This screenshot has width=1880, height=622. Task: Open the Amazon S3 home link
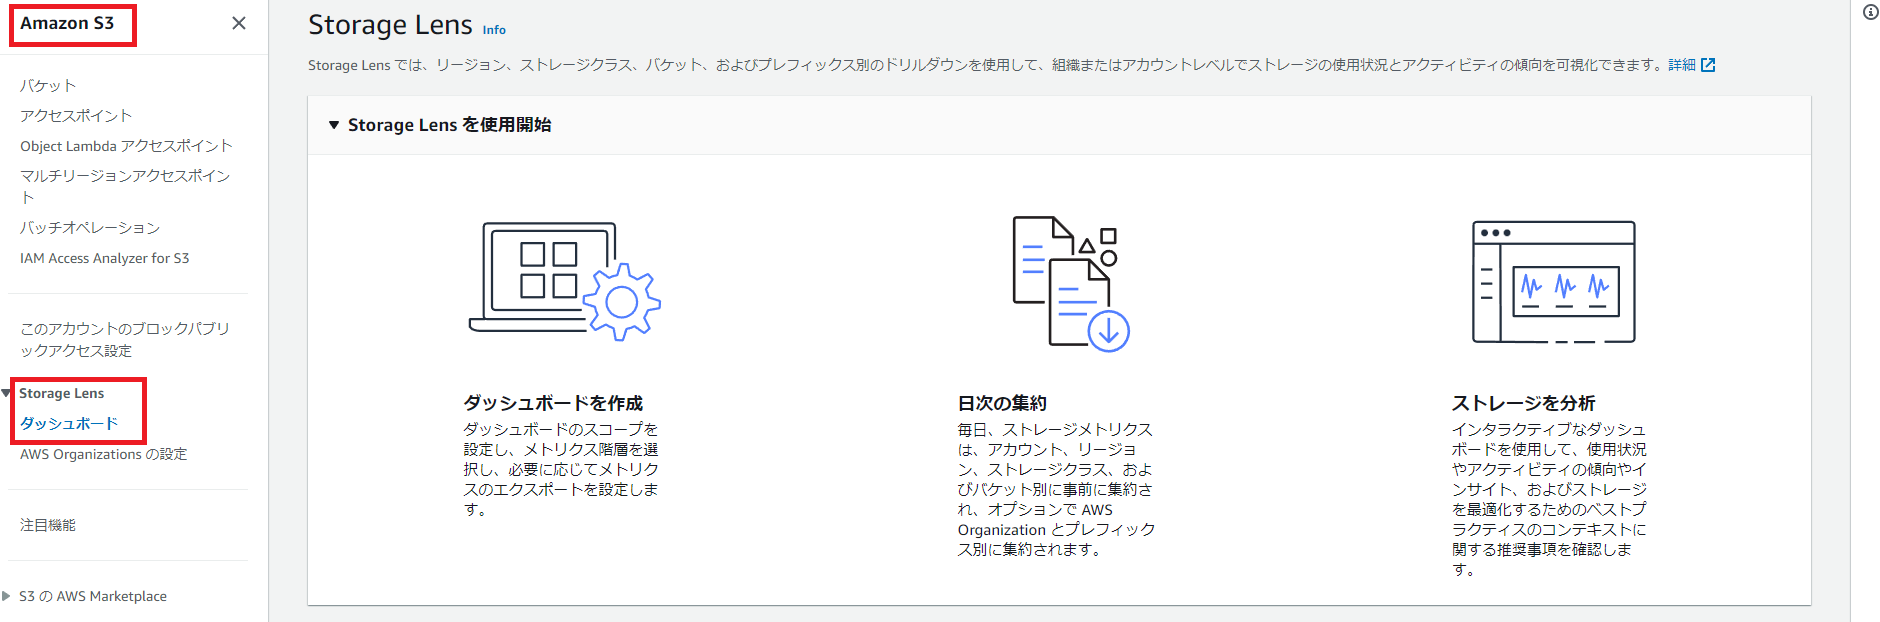coord(67,23)
